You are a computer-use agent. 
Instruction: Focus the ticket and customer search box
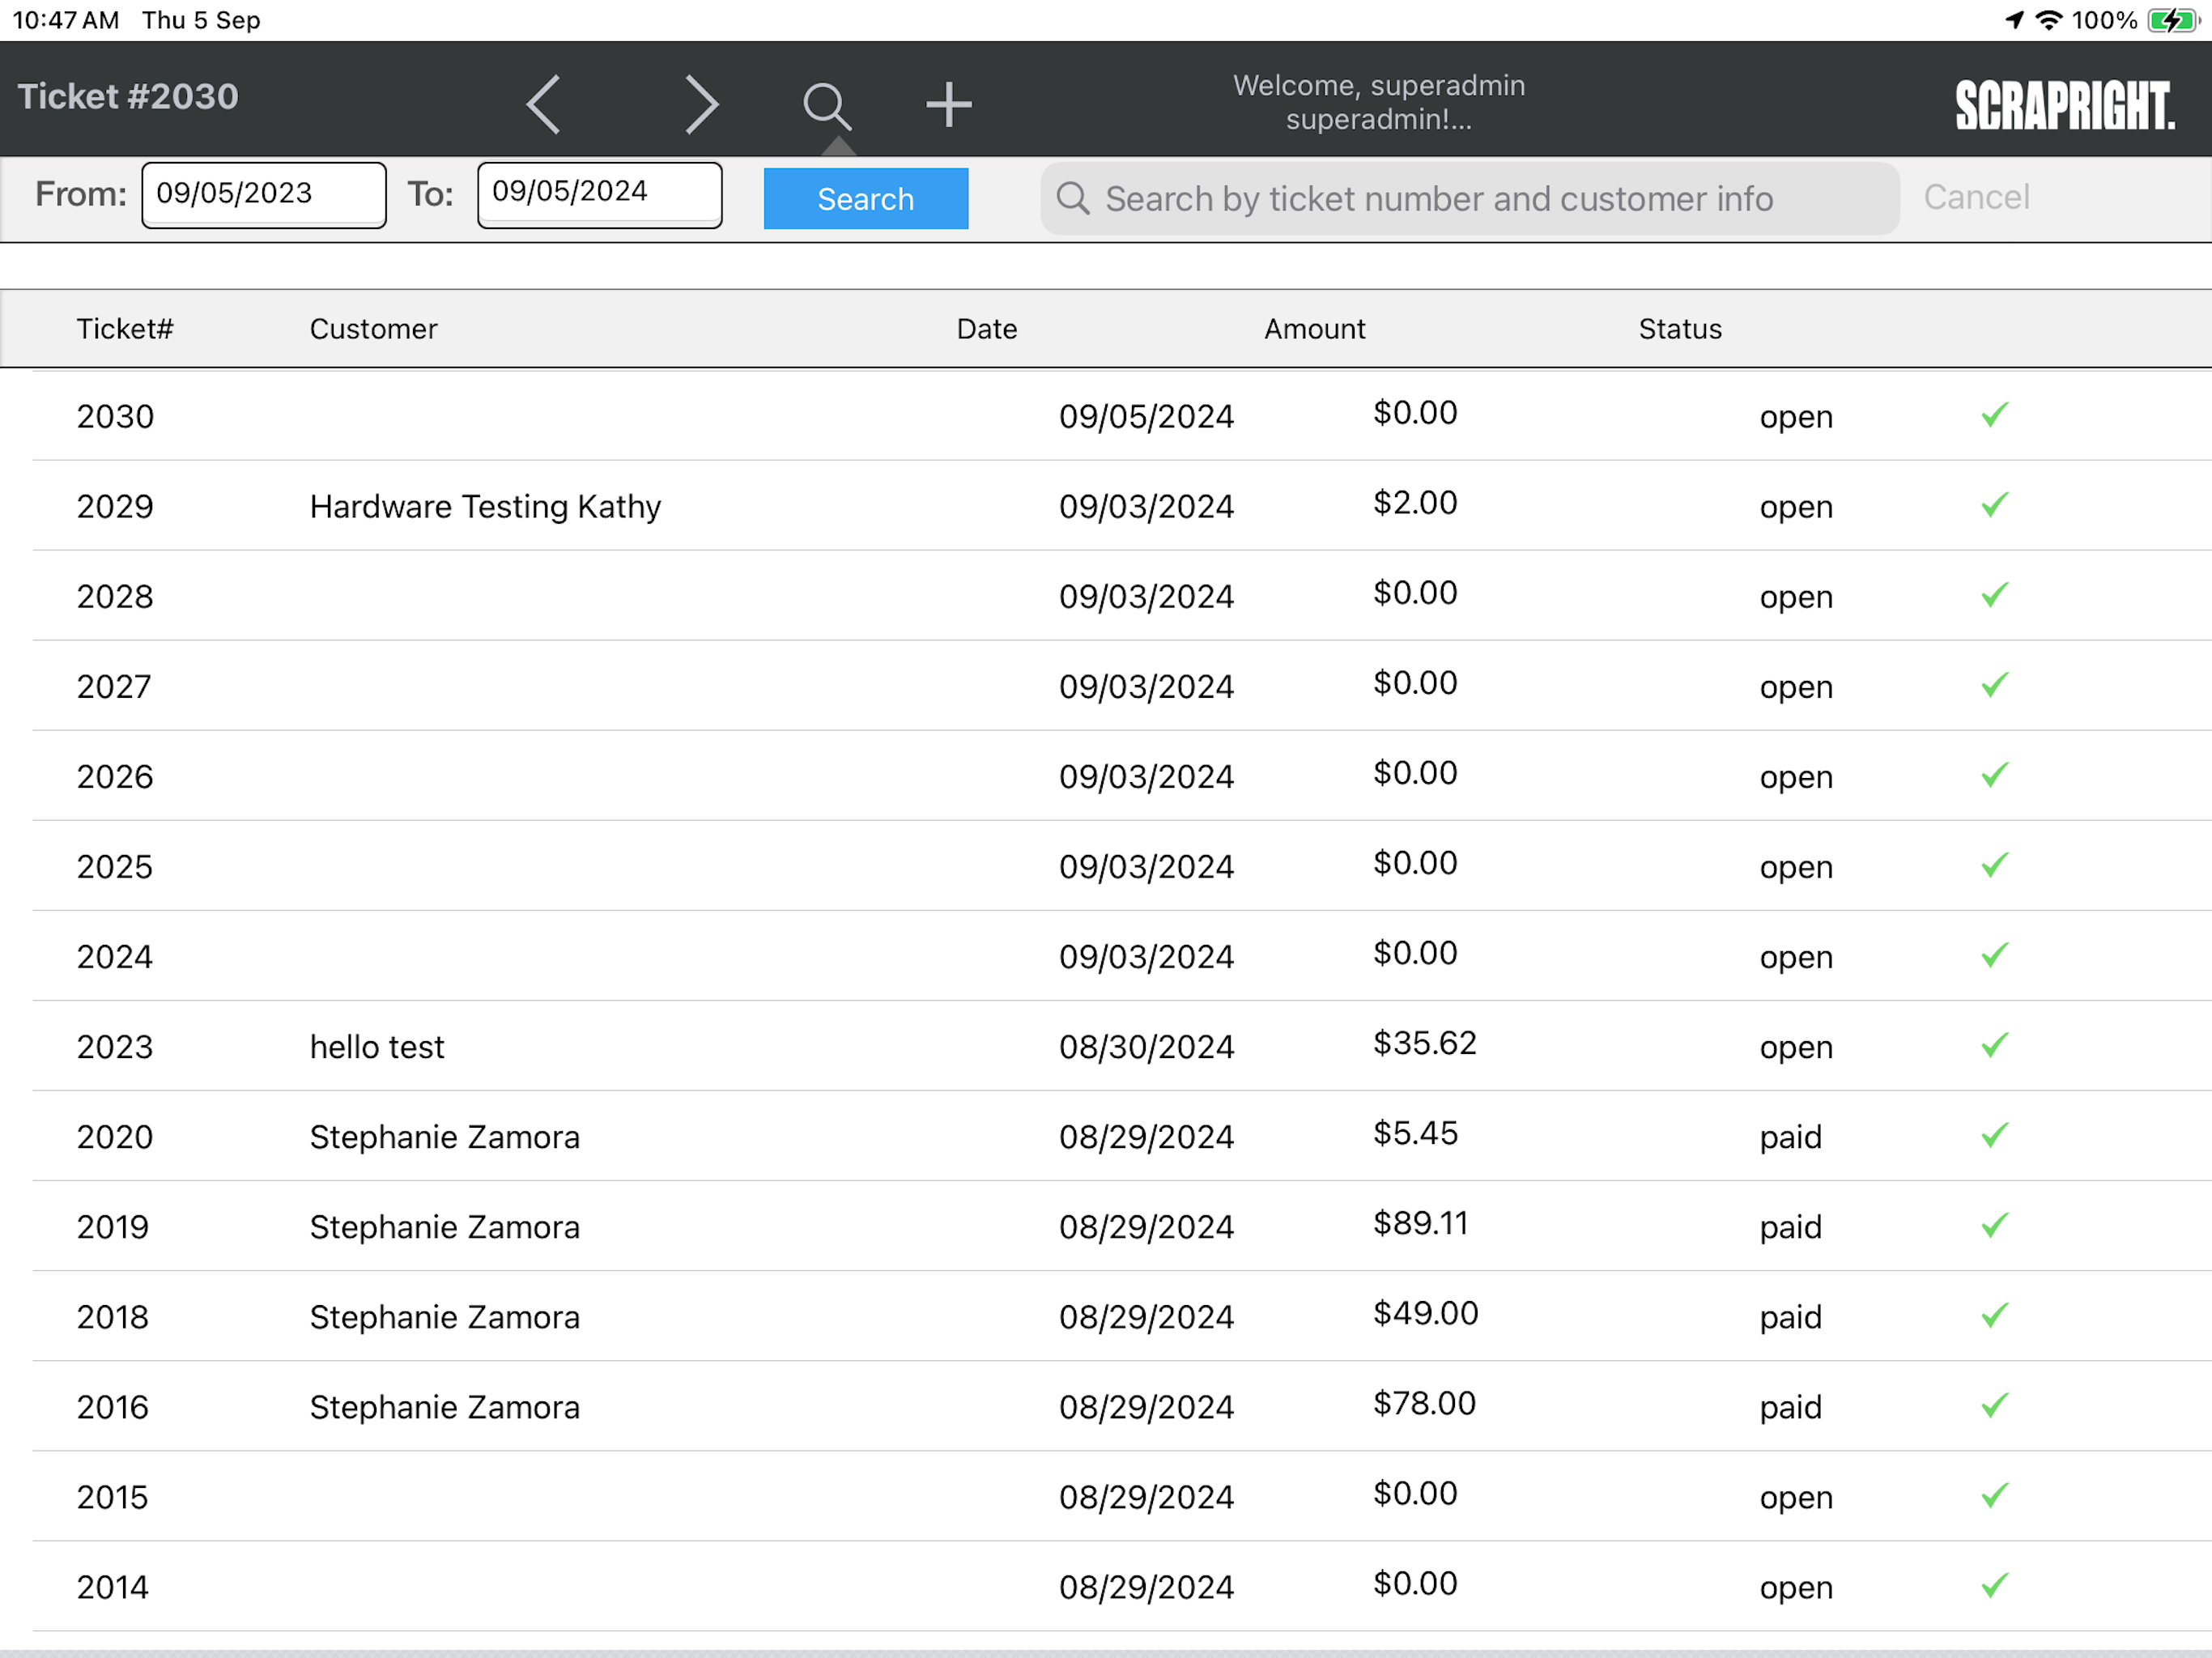[1469, 198]
